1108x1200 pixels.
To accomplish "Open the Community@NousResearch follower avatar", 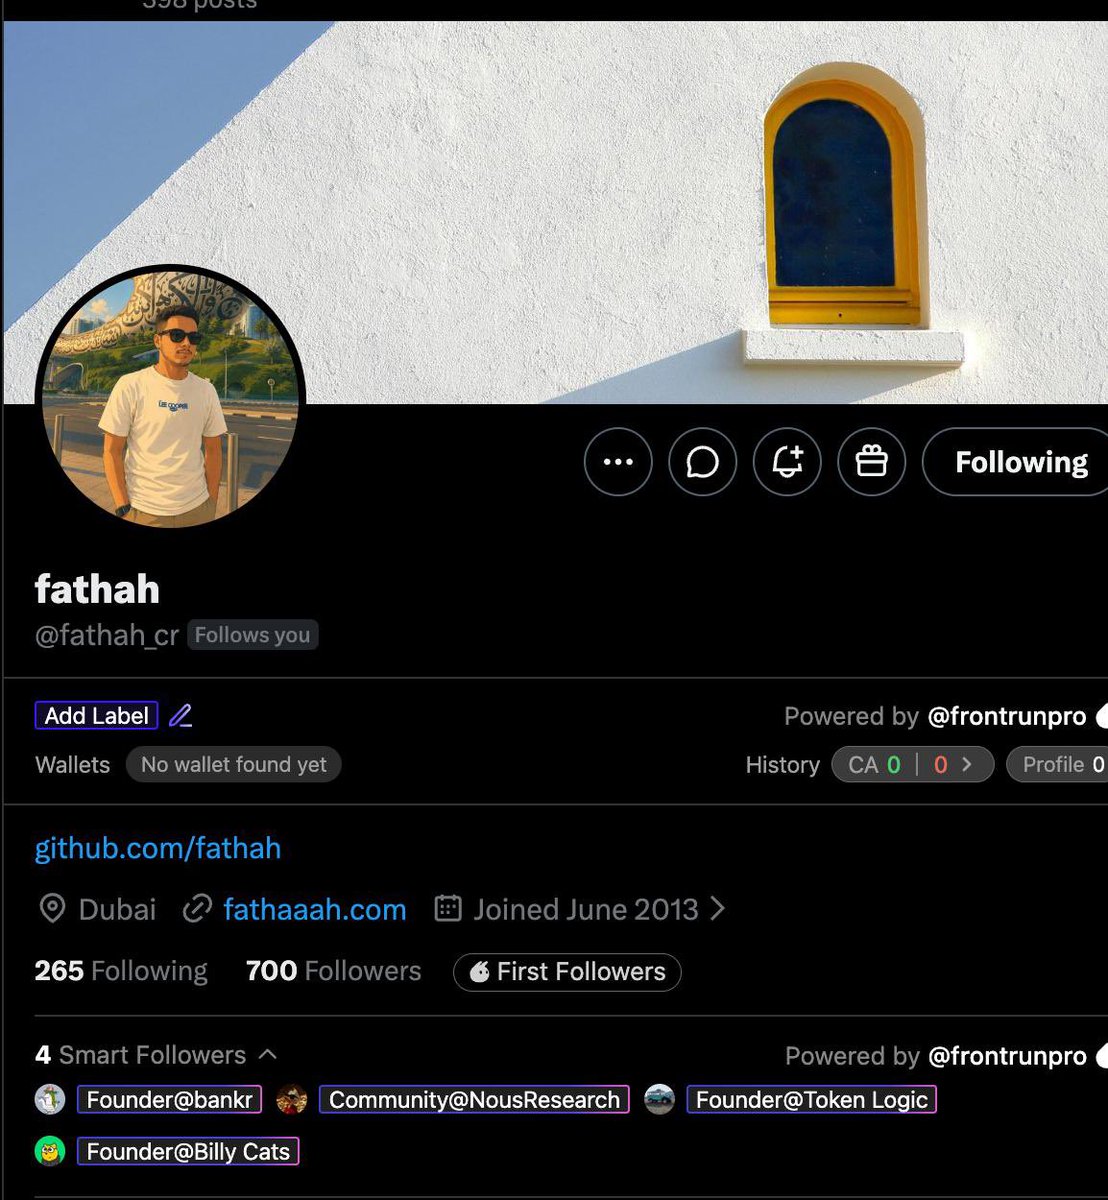I will click(x=291, y=1099).
